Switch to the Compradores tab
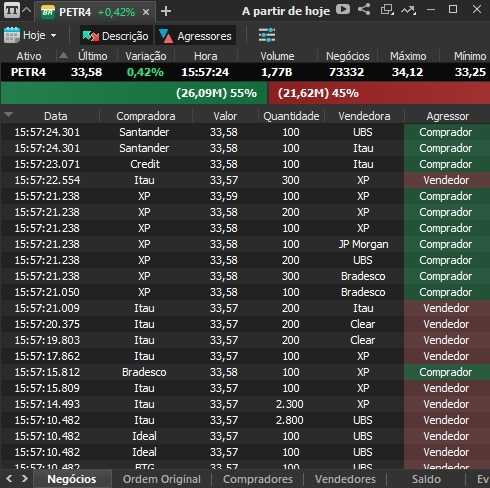490x488 pixels. click(x=258, y=479)
